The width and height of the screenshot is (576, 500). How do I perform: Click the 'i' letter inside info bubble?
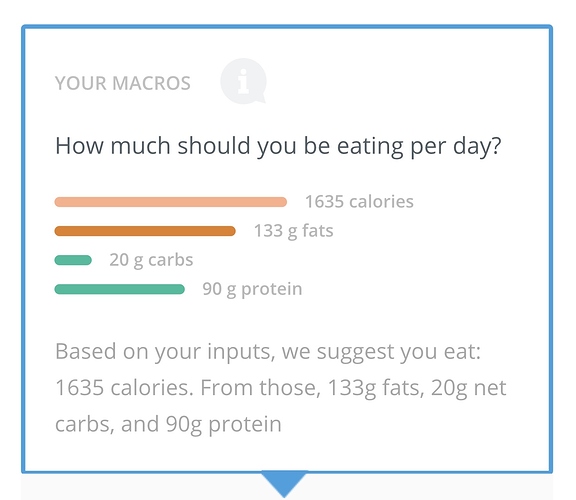[x=243, y=81]
